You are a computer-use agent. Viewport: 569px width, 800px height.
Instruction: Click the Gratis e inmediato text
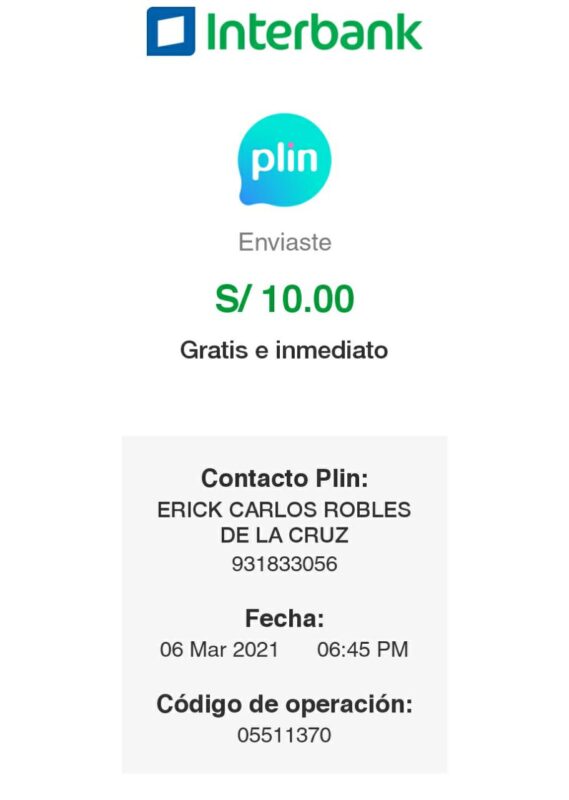284,351
